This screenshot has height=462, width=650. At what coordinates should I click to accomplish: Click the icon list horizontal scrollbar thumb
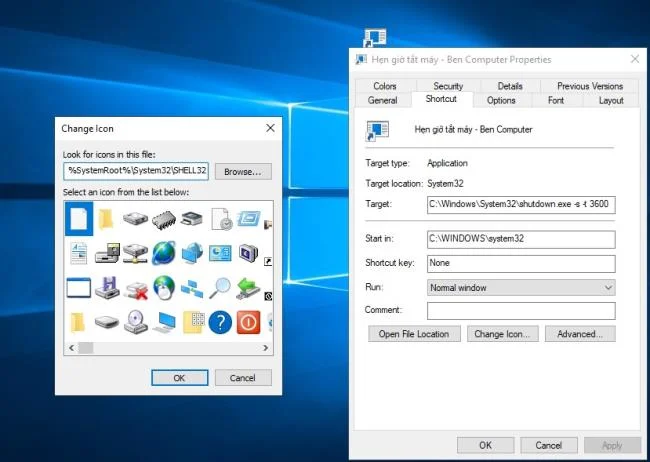[x=86, y=348]
